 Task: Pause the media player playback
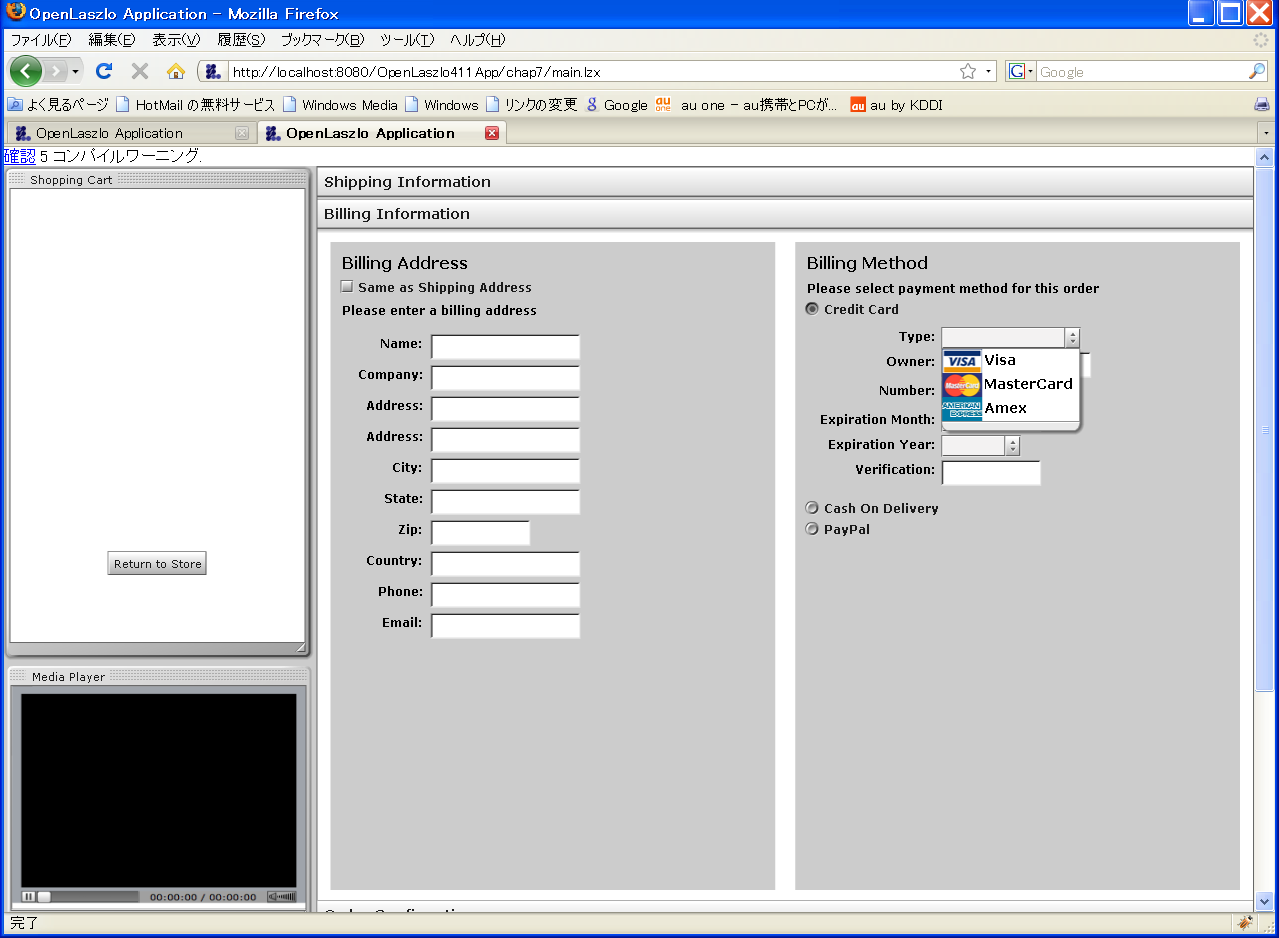[28, 897]
